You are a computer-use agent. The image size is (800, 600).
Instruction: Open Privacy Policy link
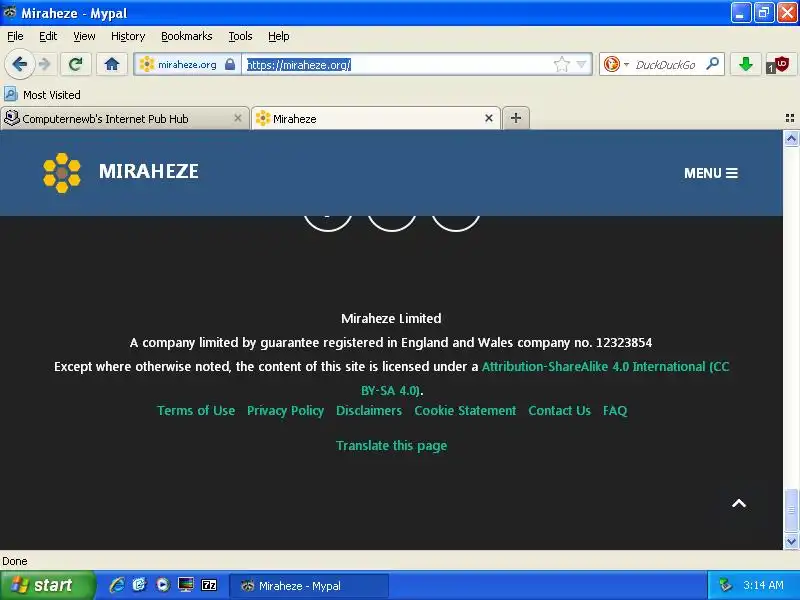point(285,411)
